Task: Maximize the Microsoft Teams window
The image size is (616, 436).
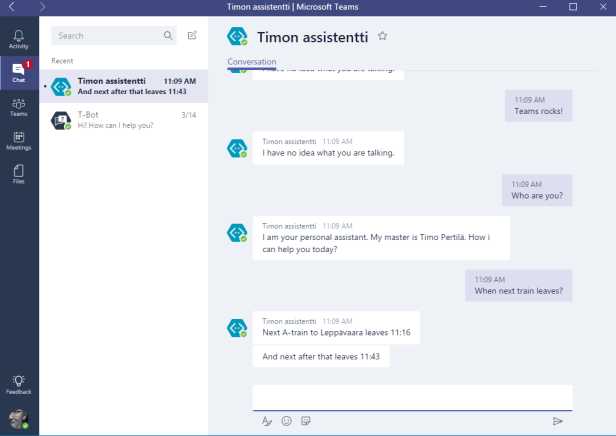Action: pos(573,7)
